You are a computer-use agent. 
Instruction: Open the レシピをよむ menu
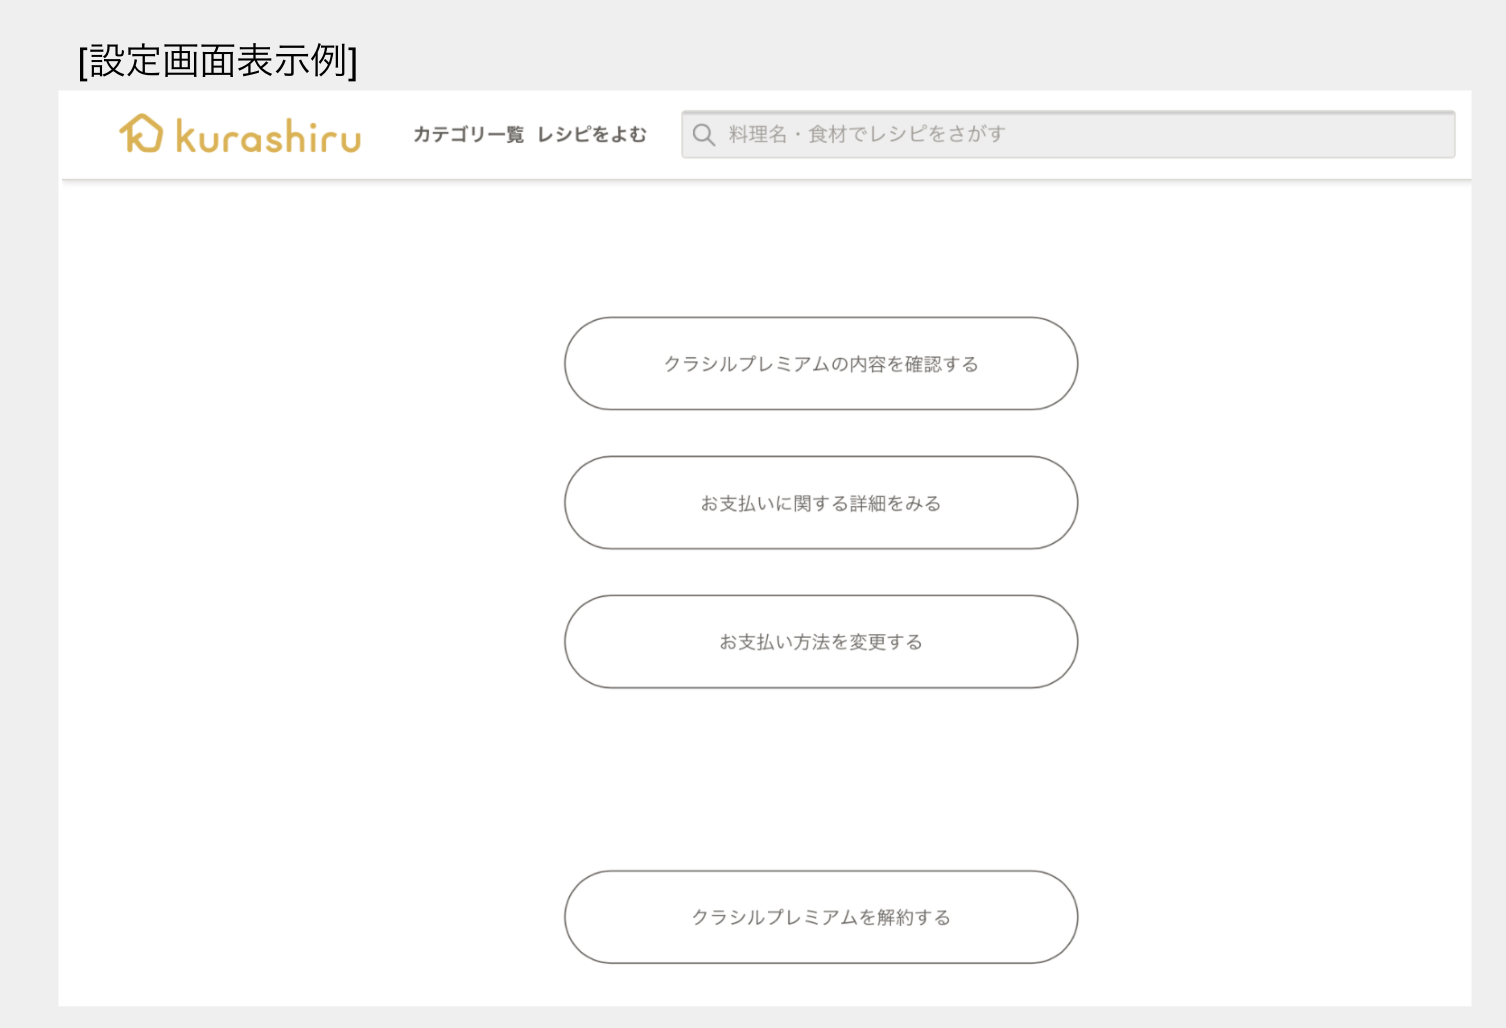(x=592, y=135)
